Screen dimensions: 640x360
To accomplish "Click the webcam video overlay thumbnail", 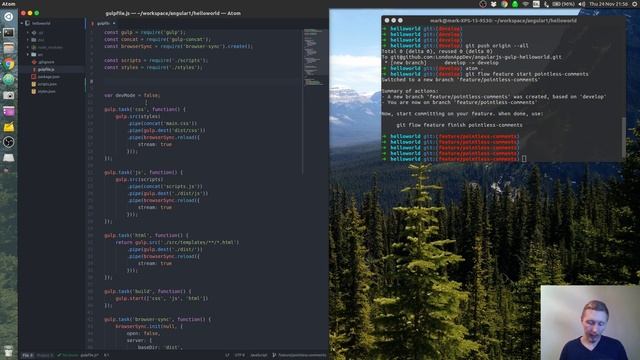I will (590, 322).
